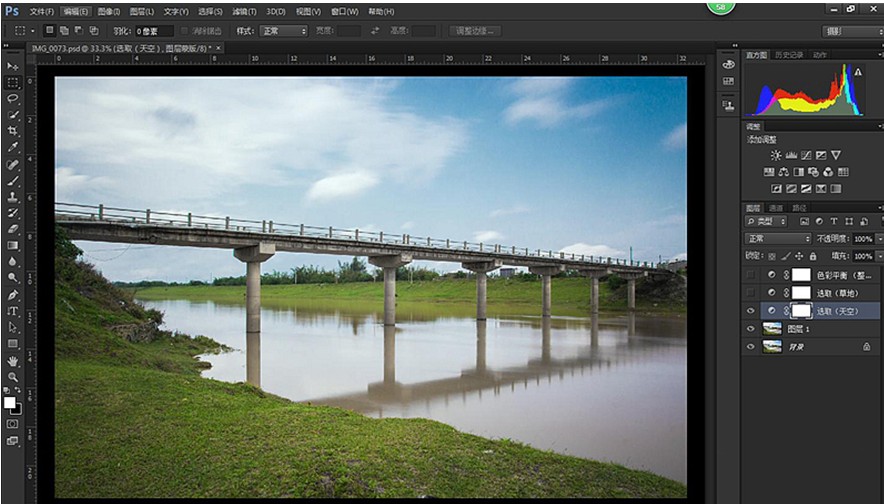The width and height of the screenshot is (884, 504).
Task: Open the marquee tool preset picker arrow
Action: [x=33, y=31]
